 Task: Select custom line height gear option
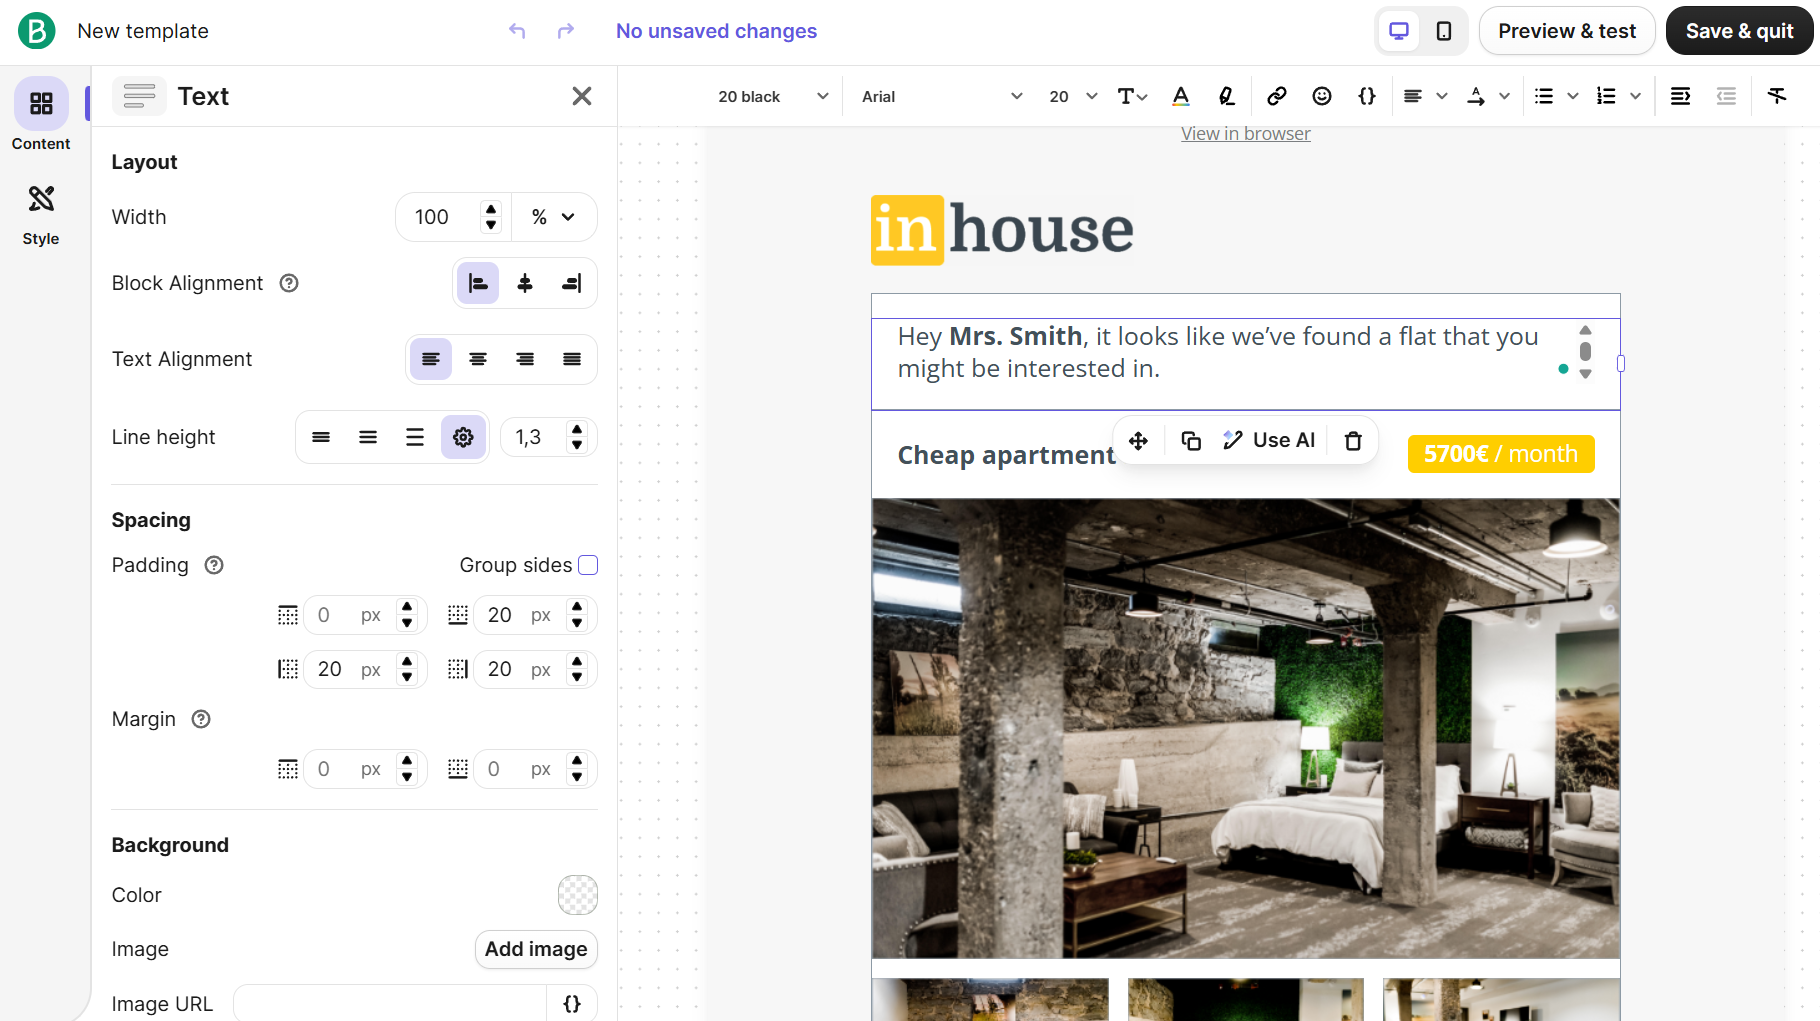pos(463,437)
